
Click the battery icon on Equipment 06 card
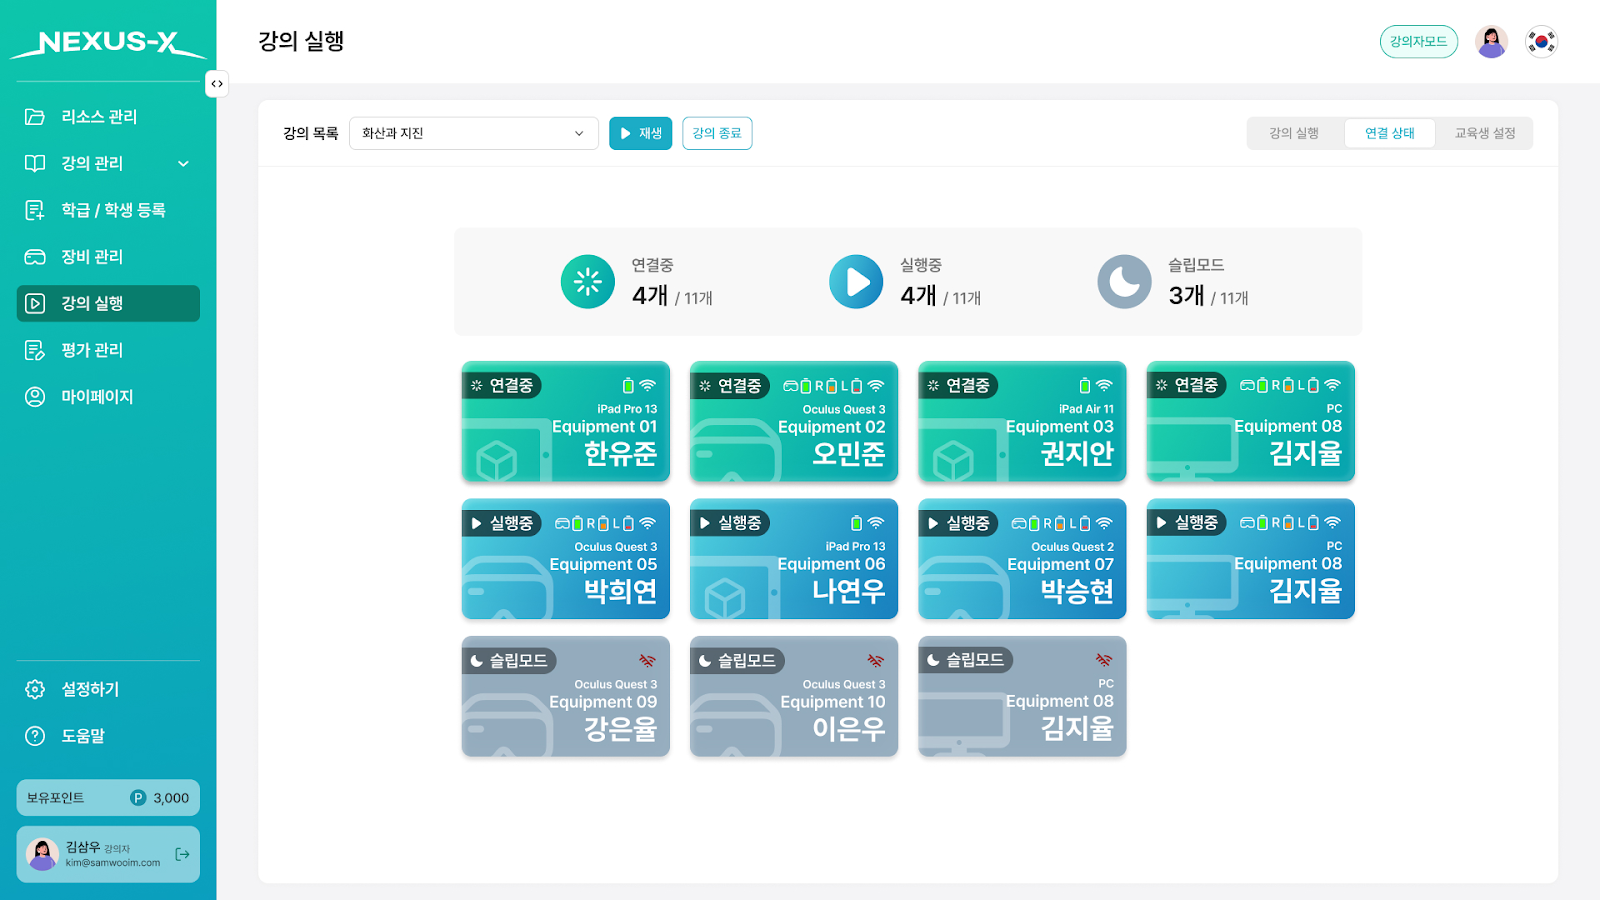click(x=856, y=523)
